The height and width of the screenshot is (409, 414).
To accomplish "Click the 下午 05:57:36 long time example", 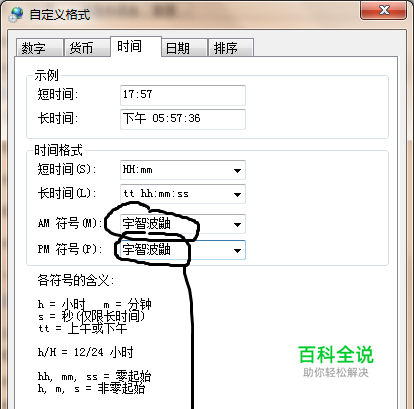I will pyautogui.click(x=183, y=119).
